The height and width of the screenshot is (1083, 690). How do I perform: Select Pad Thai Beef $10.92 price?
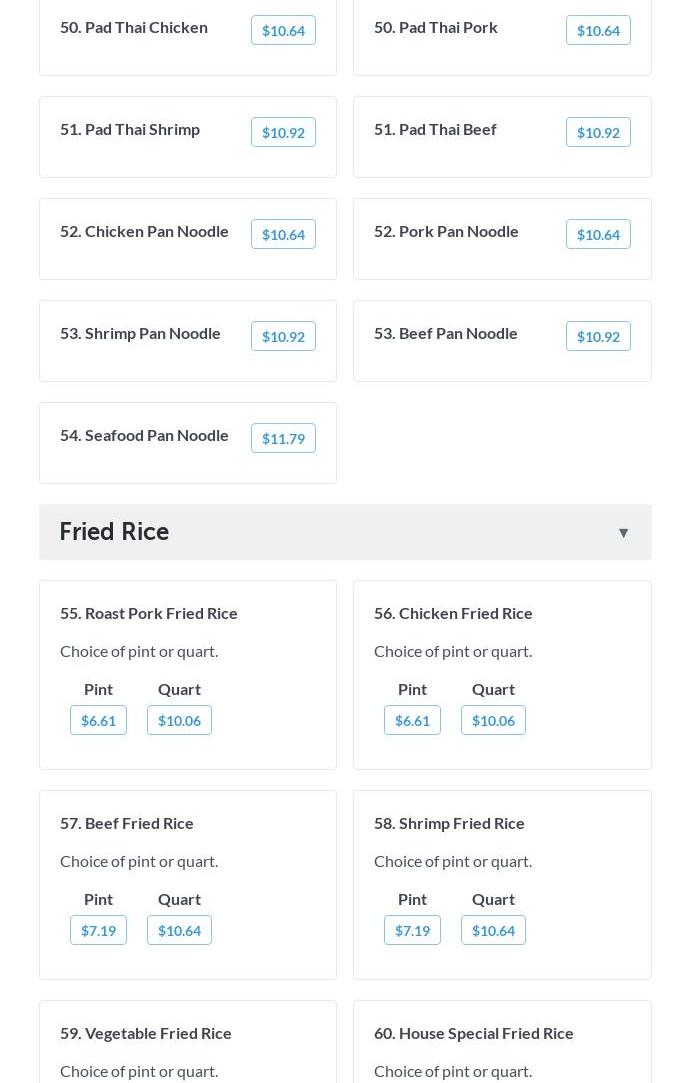tap(598, 133)
